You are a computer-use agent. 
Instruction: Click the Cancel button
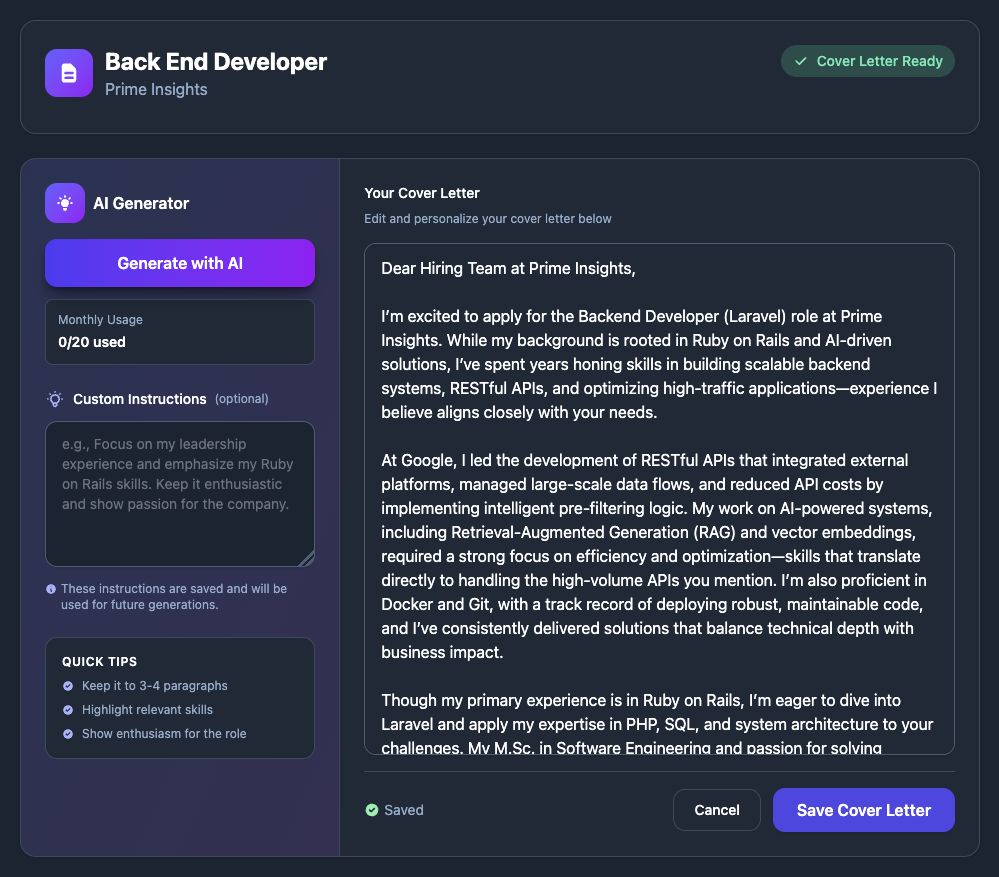tap(716, 810)
